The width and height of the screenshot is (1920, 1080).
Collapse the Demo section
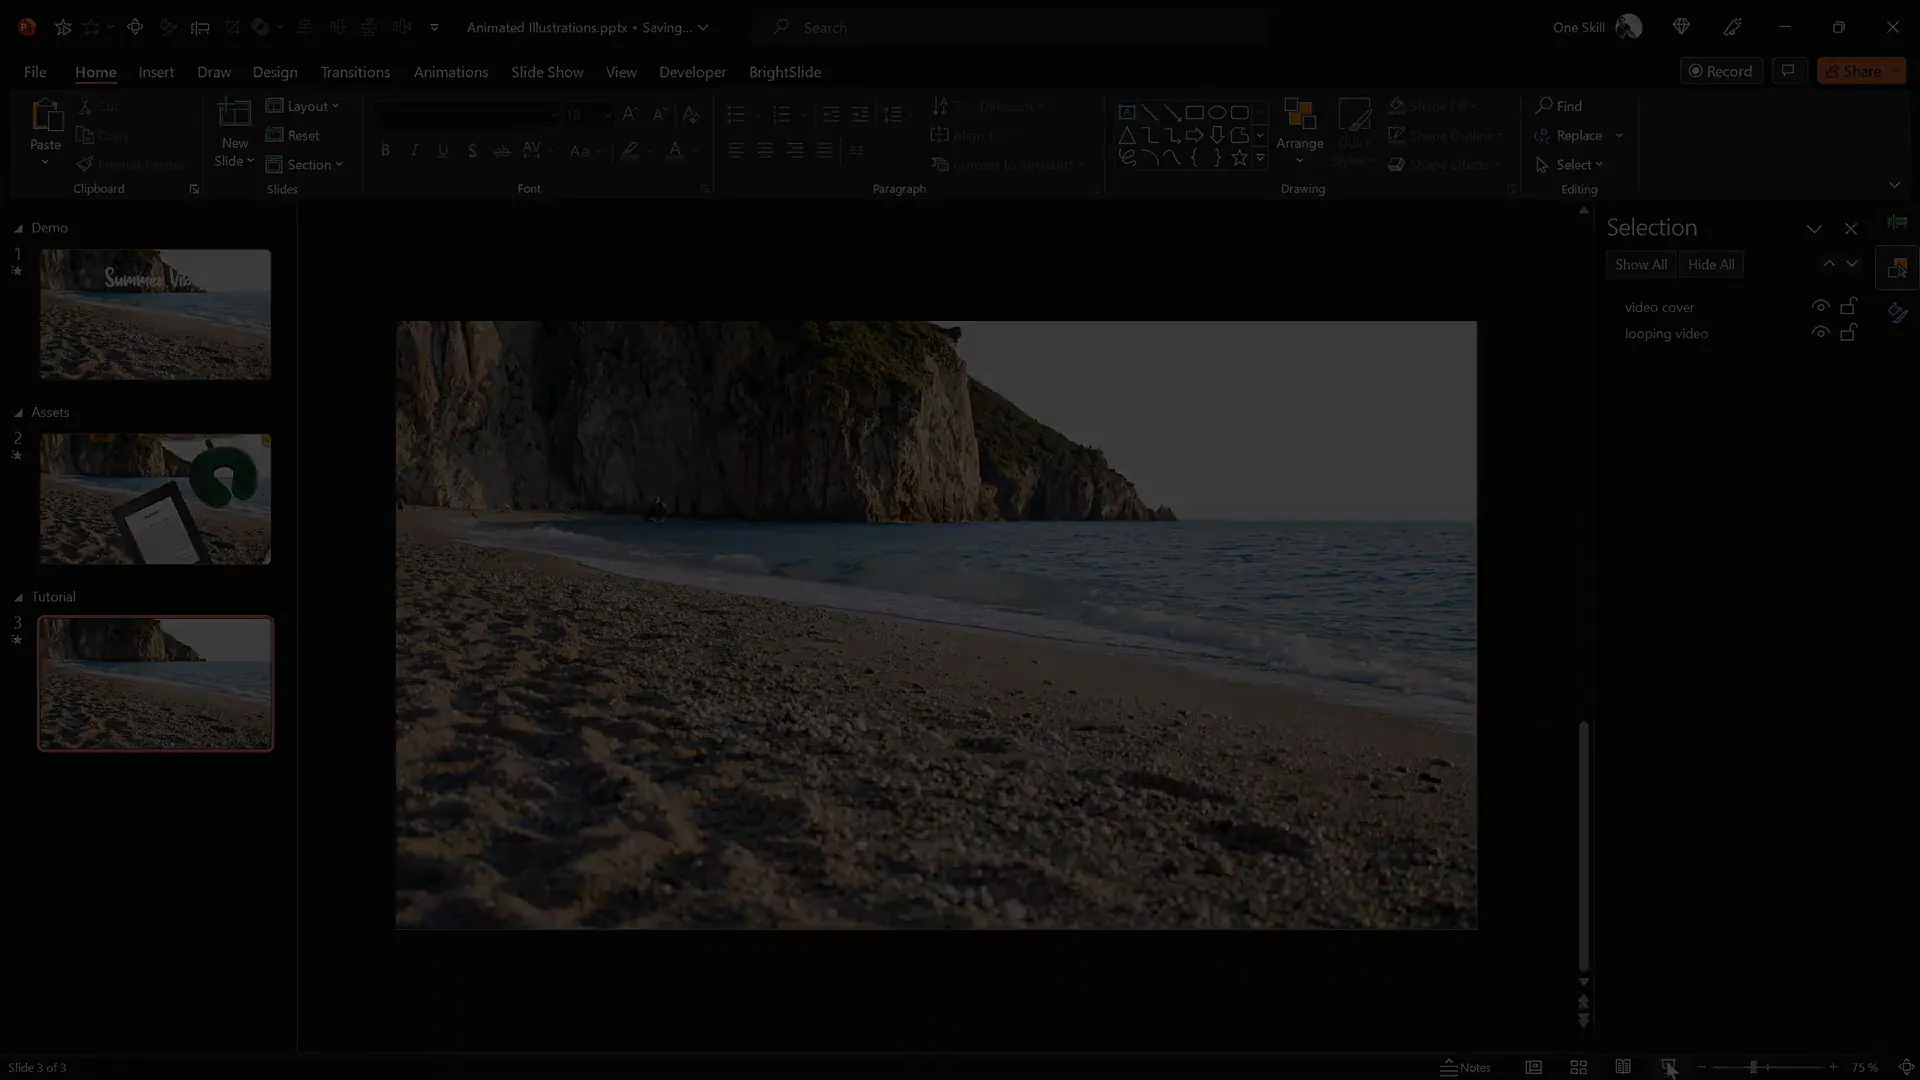point(18,228)
